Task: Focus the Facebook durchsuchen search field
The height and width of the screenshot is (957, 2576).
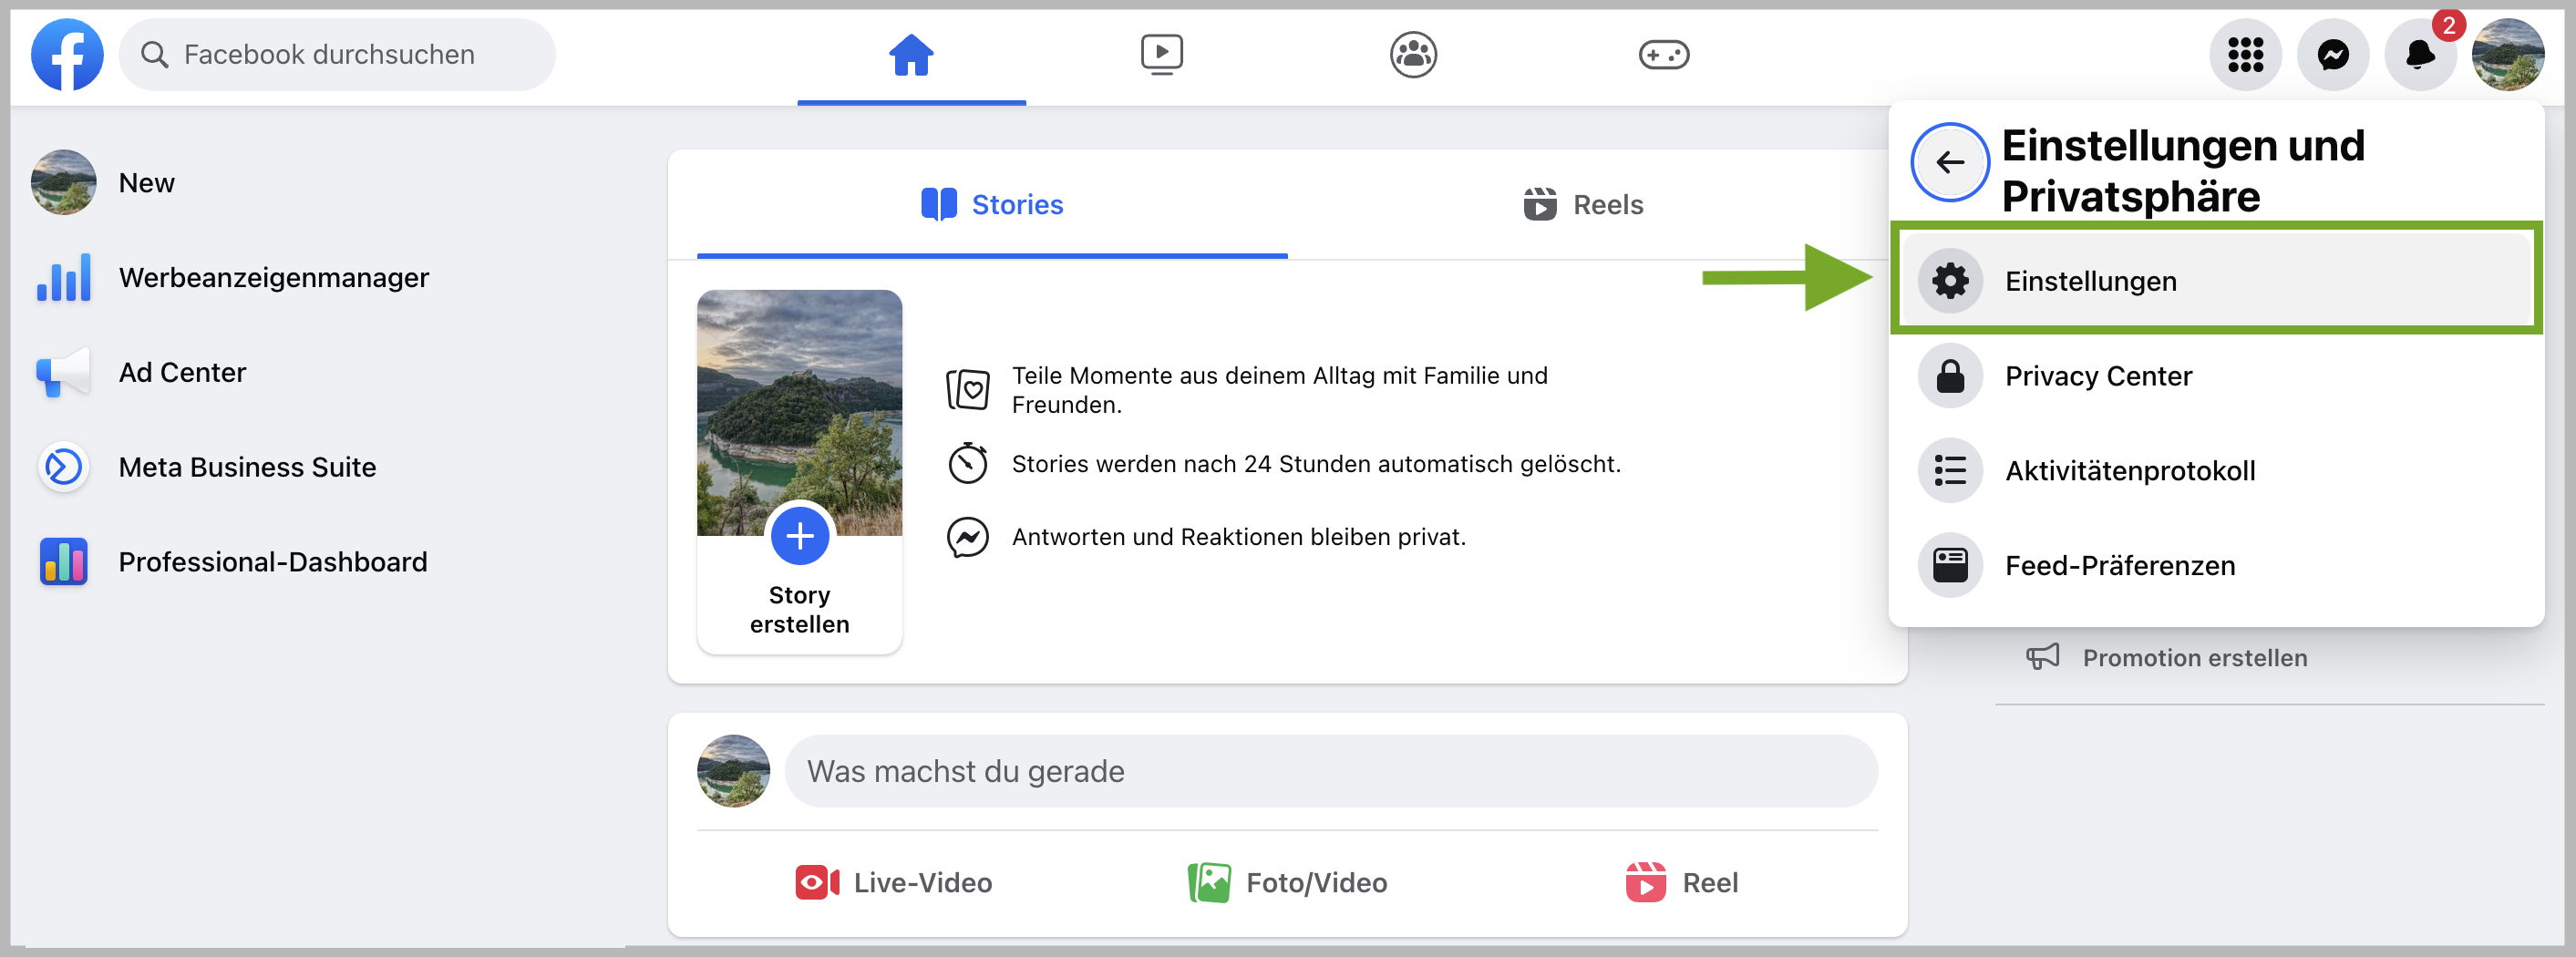Action: (337, 54)
